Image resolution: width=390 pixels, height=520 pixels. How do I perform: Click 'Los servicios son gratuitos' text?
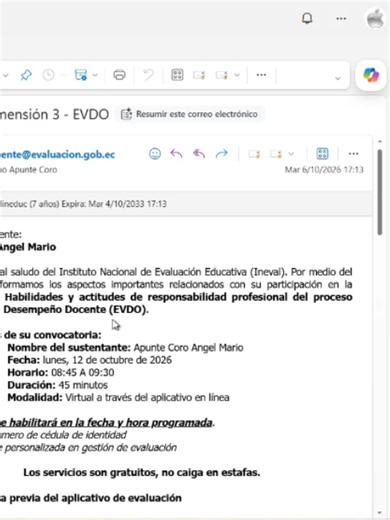tap(142, 472)
